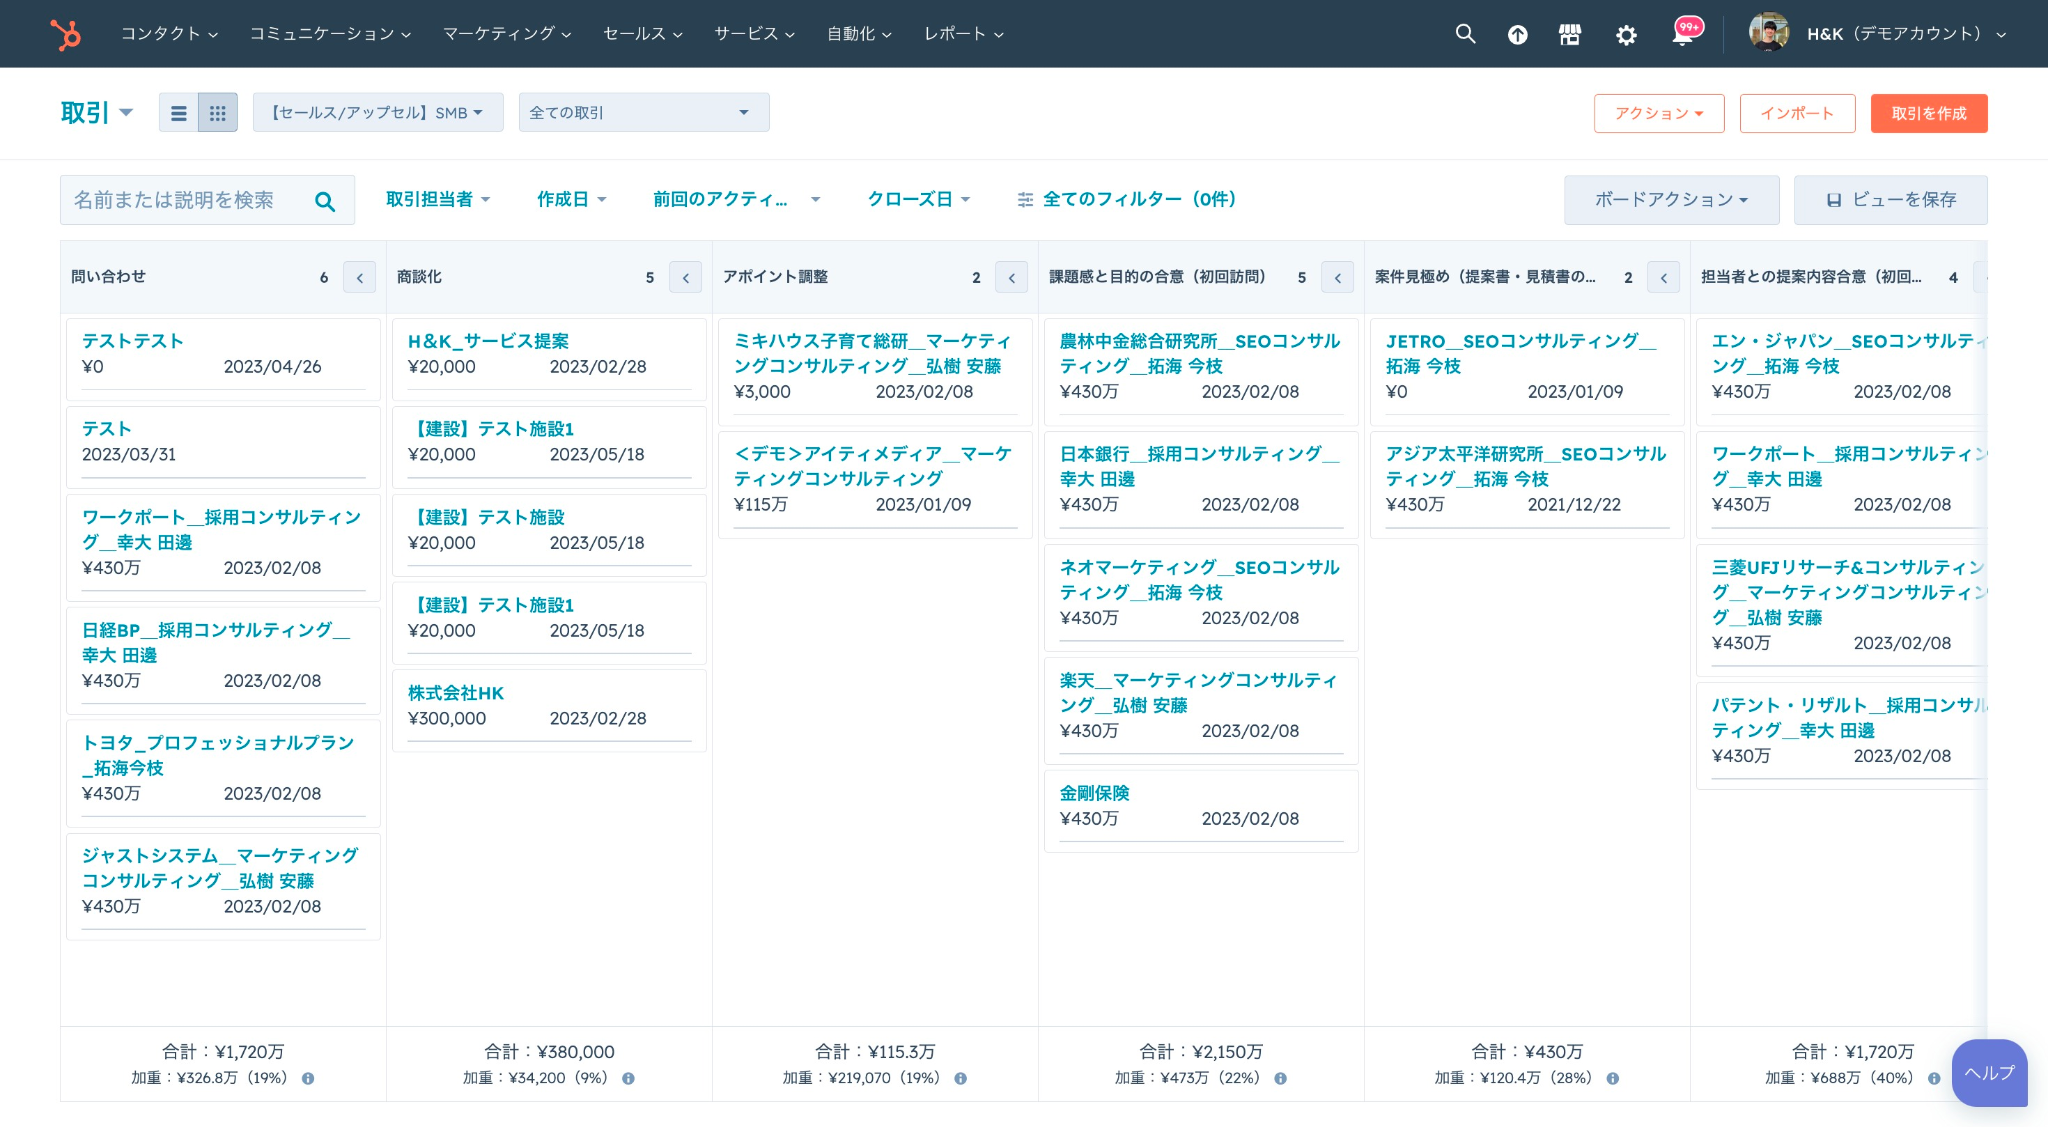Open the 三菱UFJリサーチ&コンサルティング deal
Image resolution: width=2048 pixels, height=1127 pixels.
[1848, 593]
